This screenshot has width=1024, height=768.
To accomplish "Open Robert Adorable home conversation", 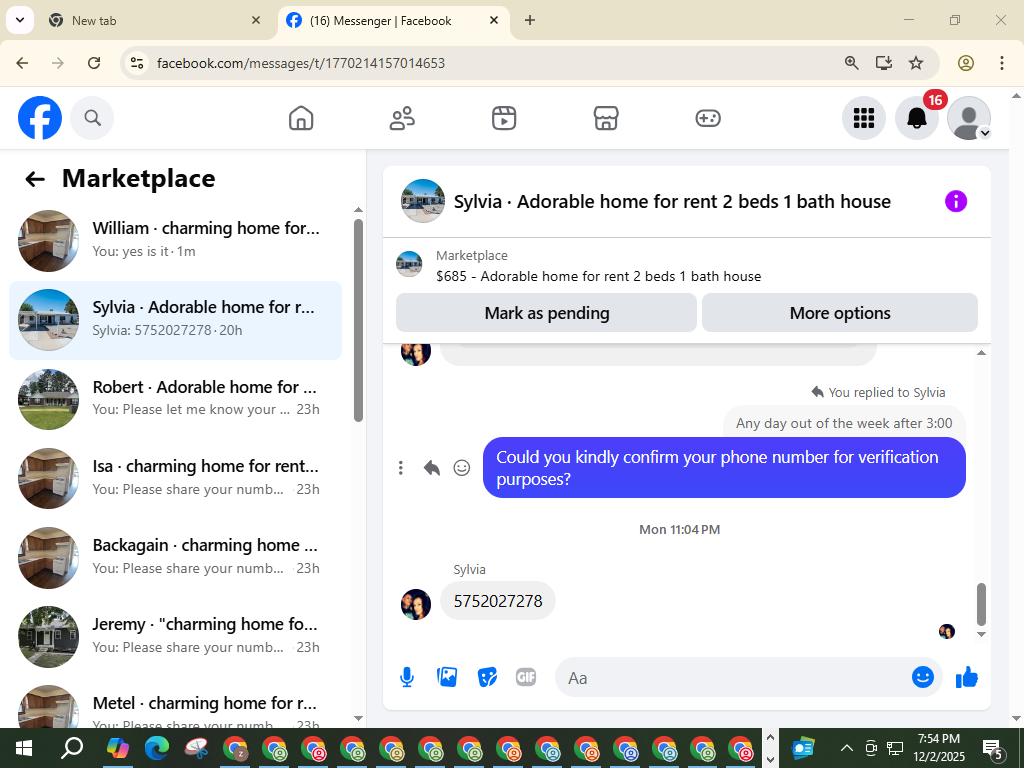I will click(x=175, y=399).
